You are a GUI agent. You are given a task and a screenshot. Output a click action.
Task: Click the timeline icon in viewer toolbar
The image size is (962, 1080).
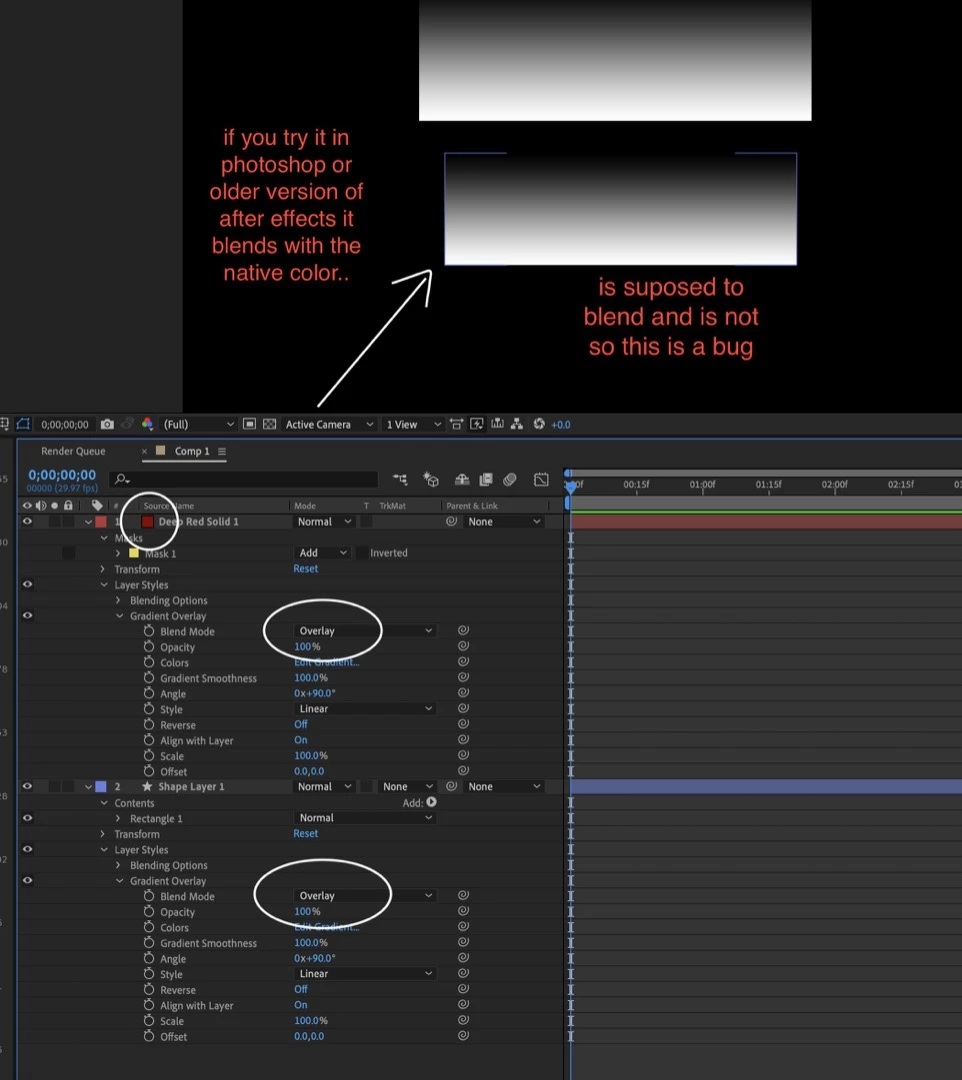coord(497,424)
